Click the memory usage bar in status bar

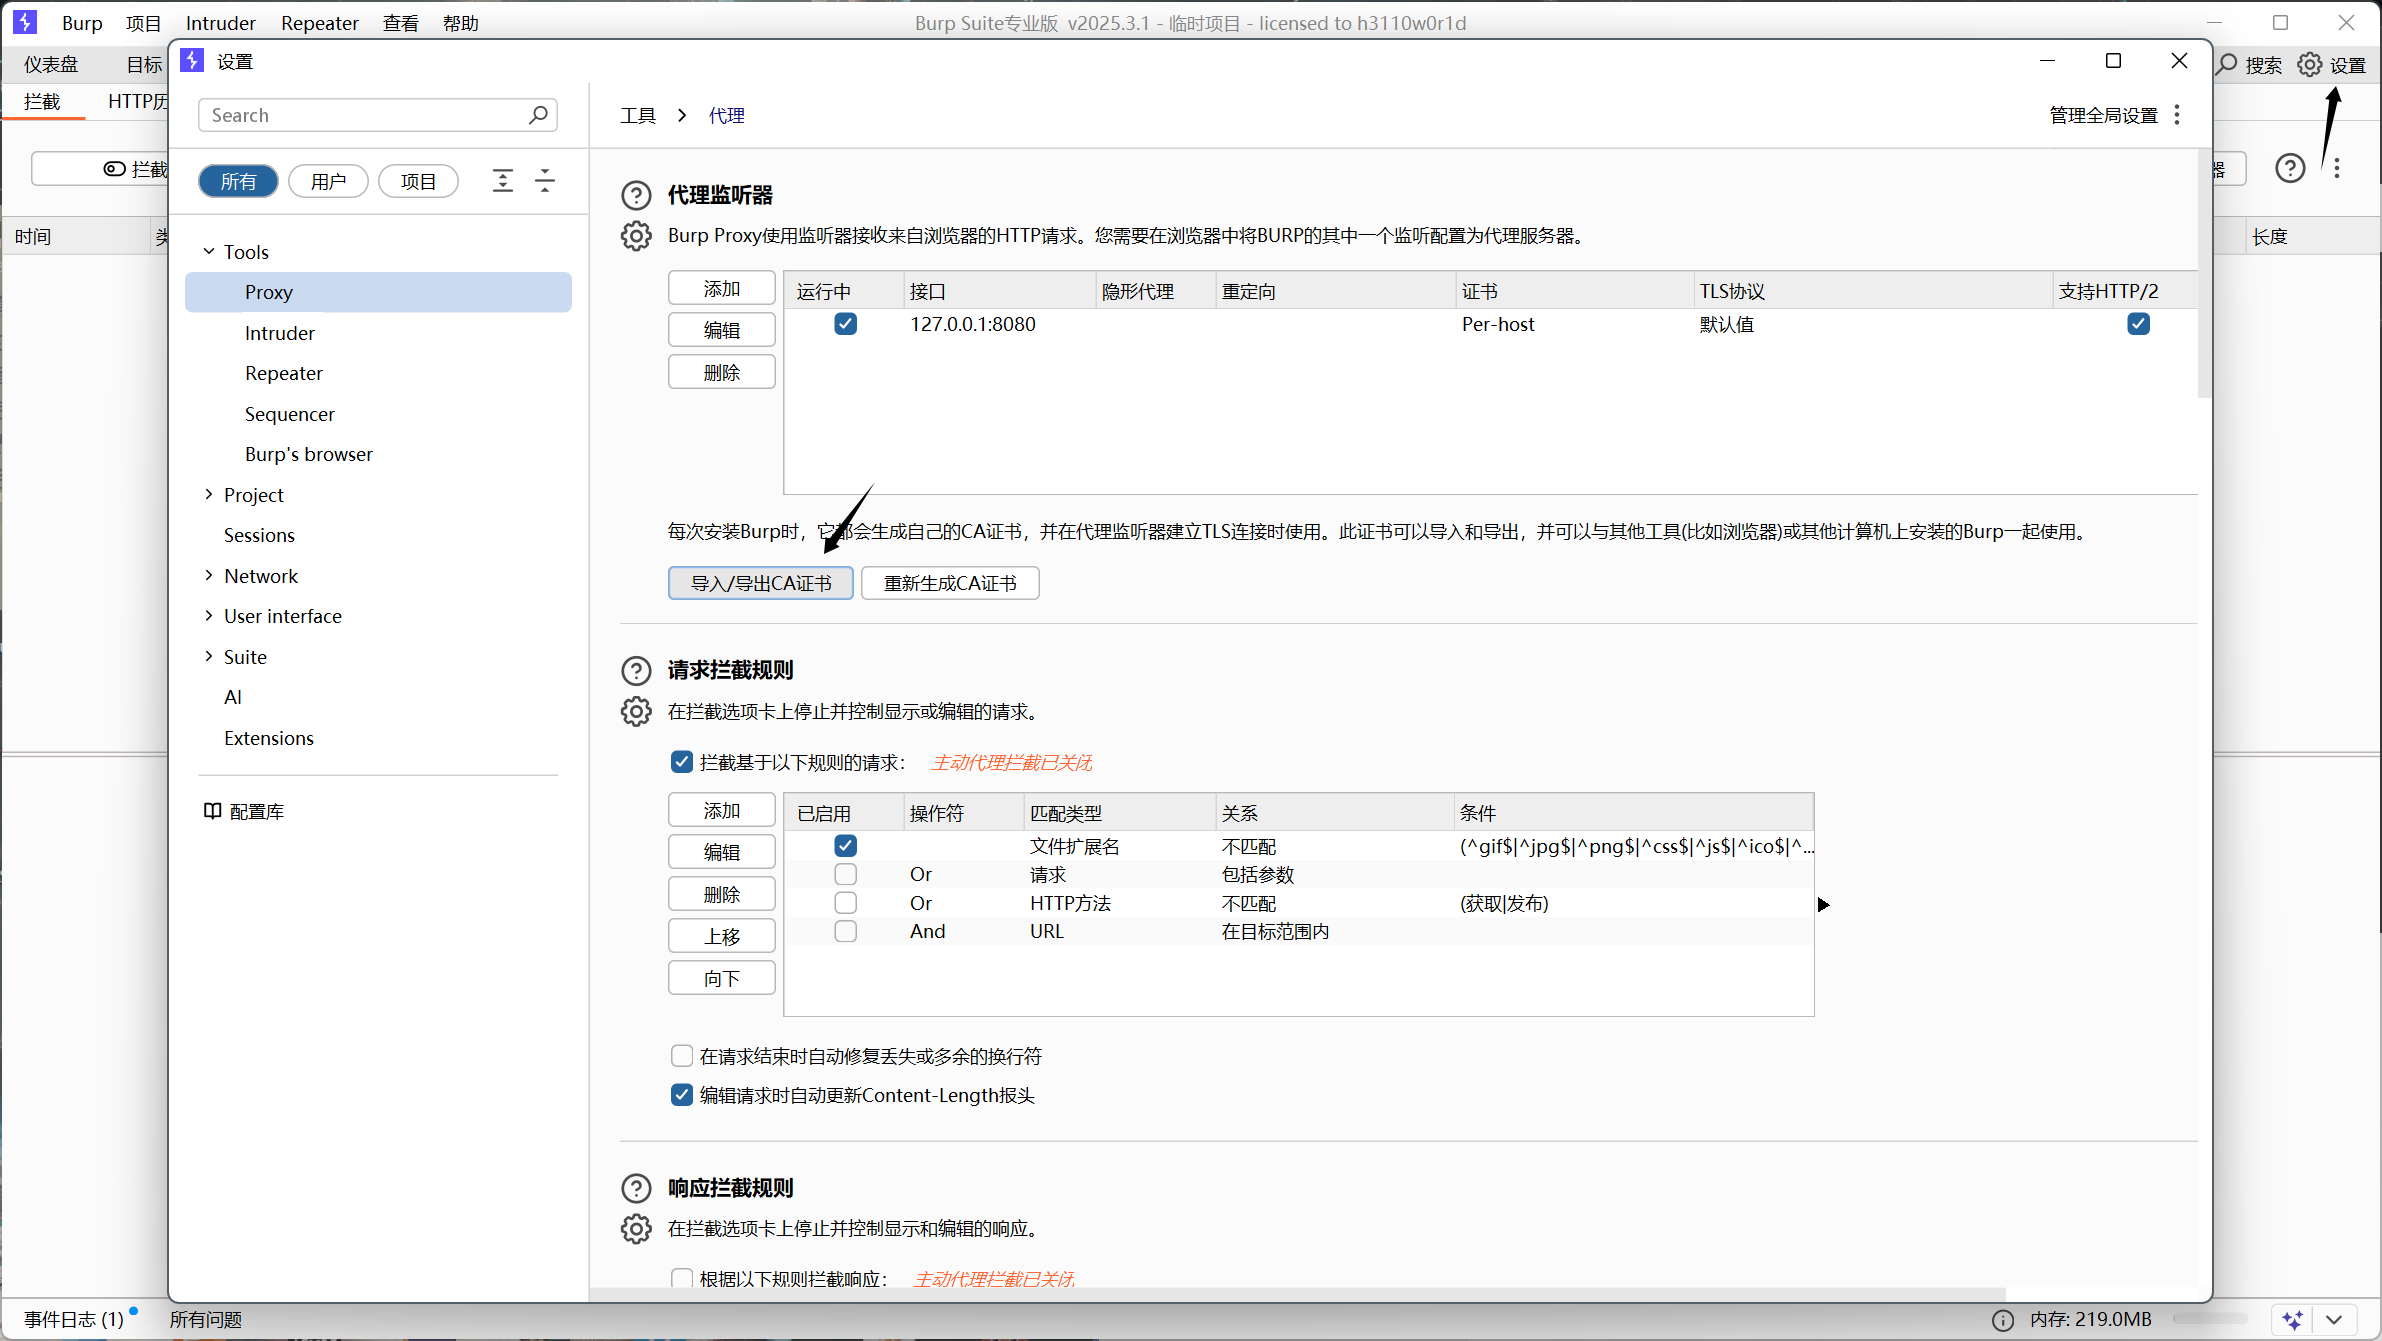tap(2209, 1319)
